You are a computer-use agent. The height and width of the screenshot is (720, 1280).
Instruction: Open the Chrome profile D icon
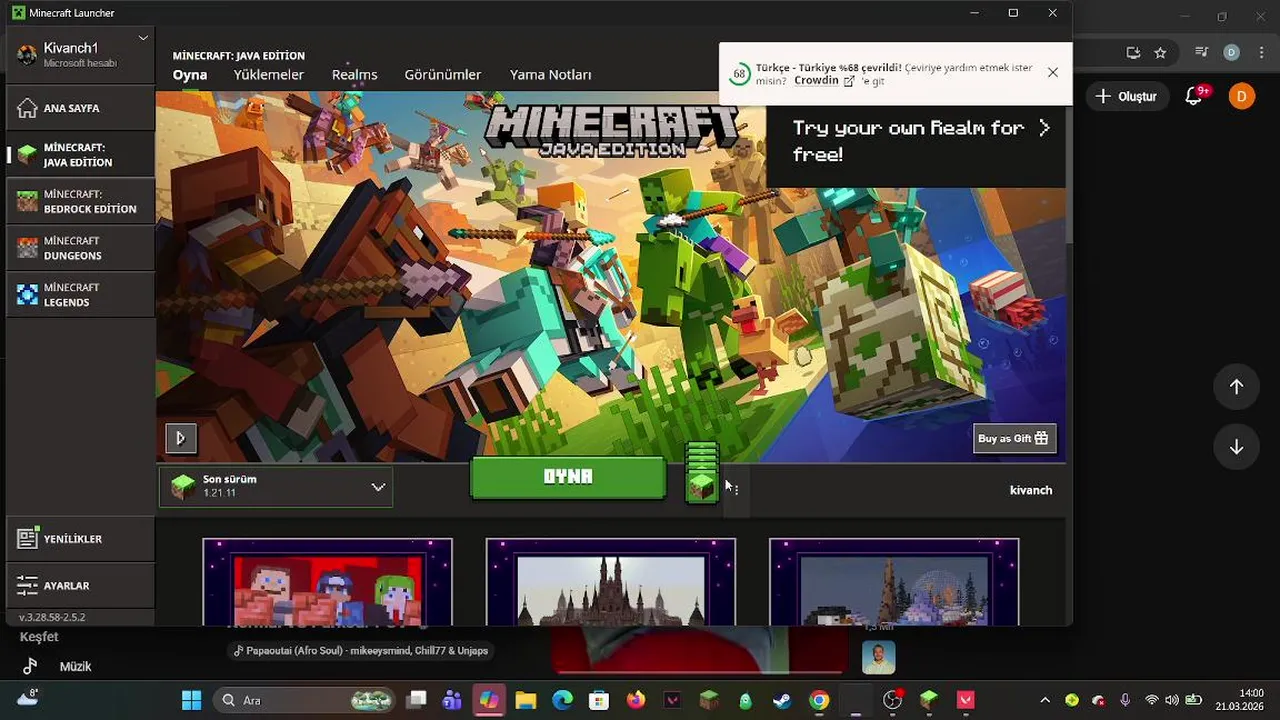pyautogui.click(x=1232, y=52)
